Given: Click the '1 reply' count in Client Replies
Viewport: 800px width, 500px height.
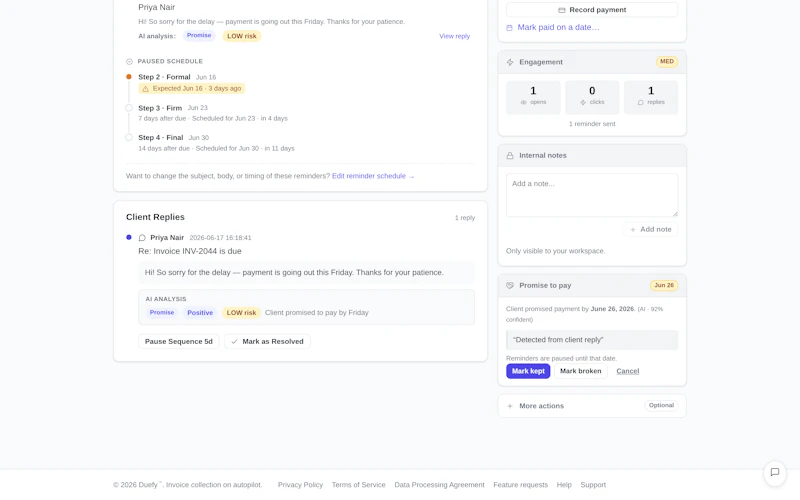Looking at the screenshot, I should point(465,218).
